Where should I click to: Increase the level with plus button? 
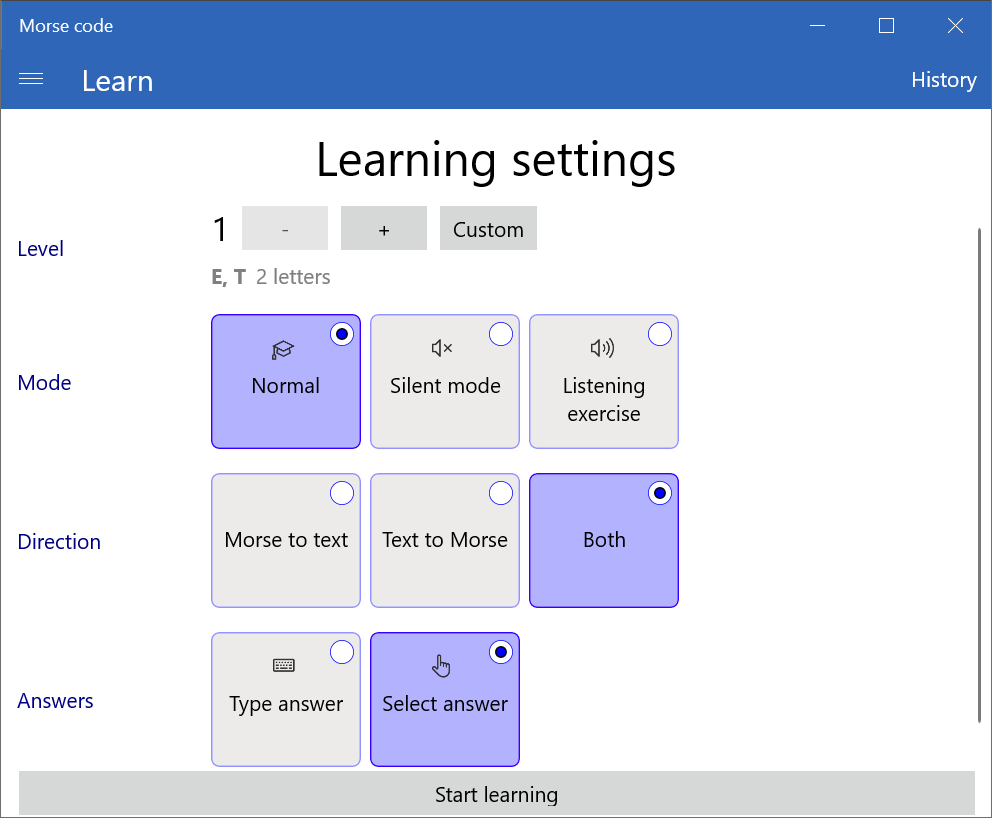(384, 228)
